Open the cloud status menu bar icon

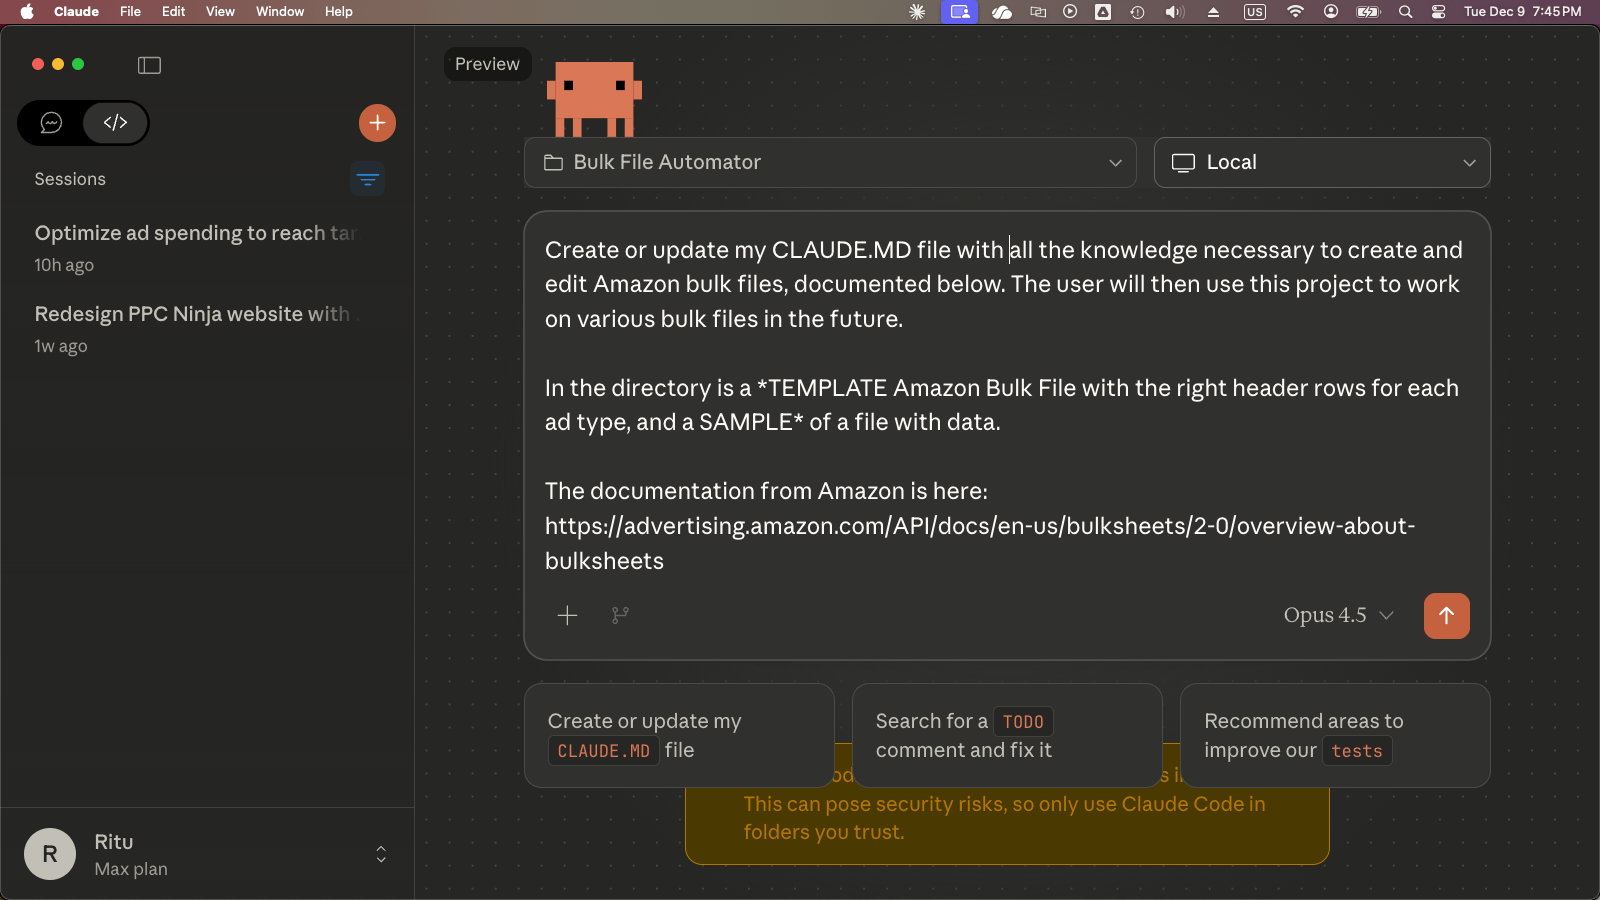pyautogui.click(x=1002, y=12)
